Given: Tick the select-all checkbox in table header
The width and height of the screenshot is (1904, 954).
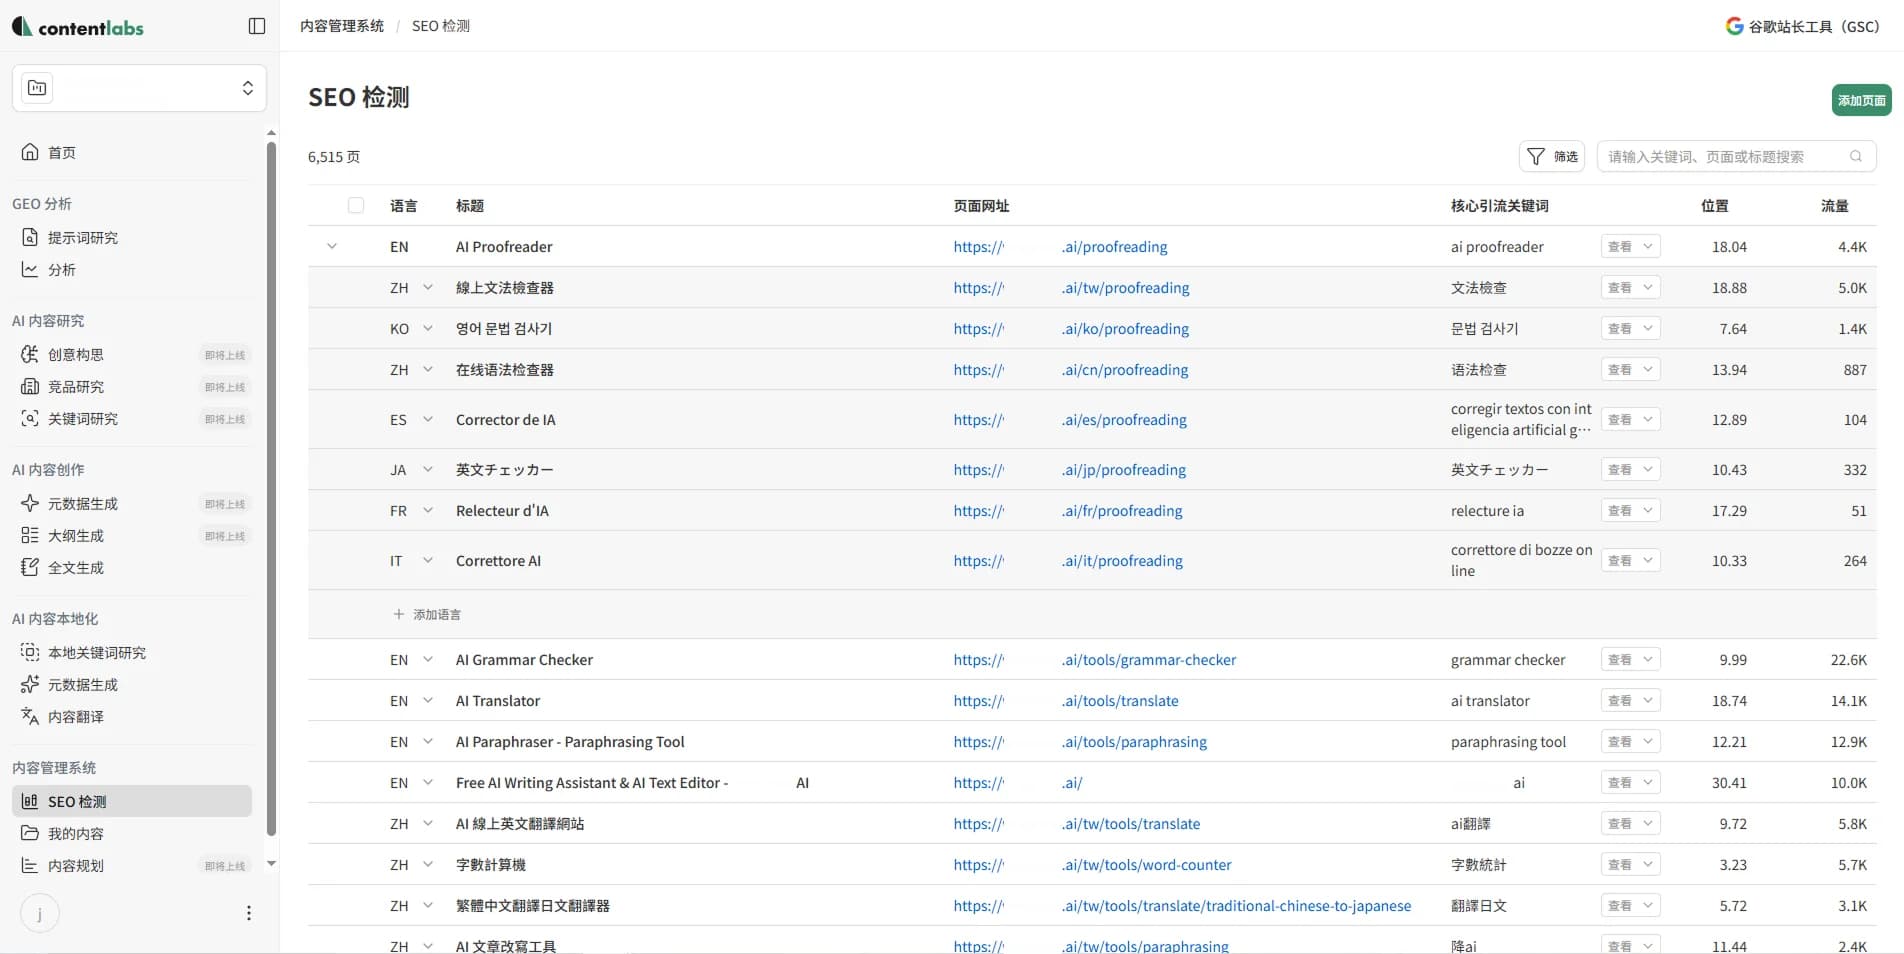Looking at the screenshot, I should click(x=356, y=205).
